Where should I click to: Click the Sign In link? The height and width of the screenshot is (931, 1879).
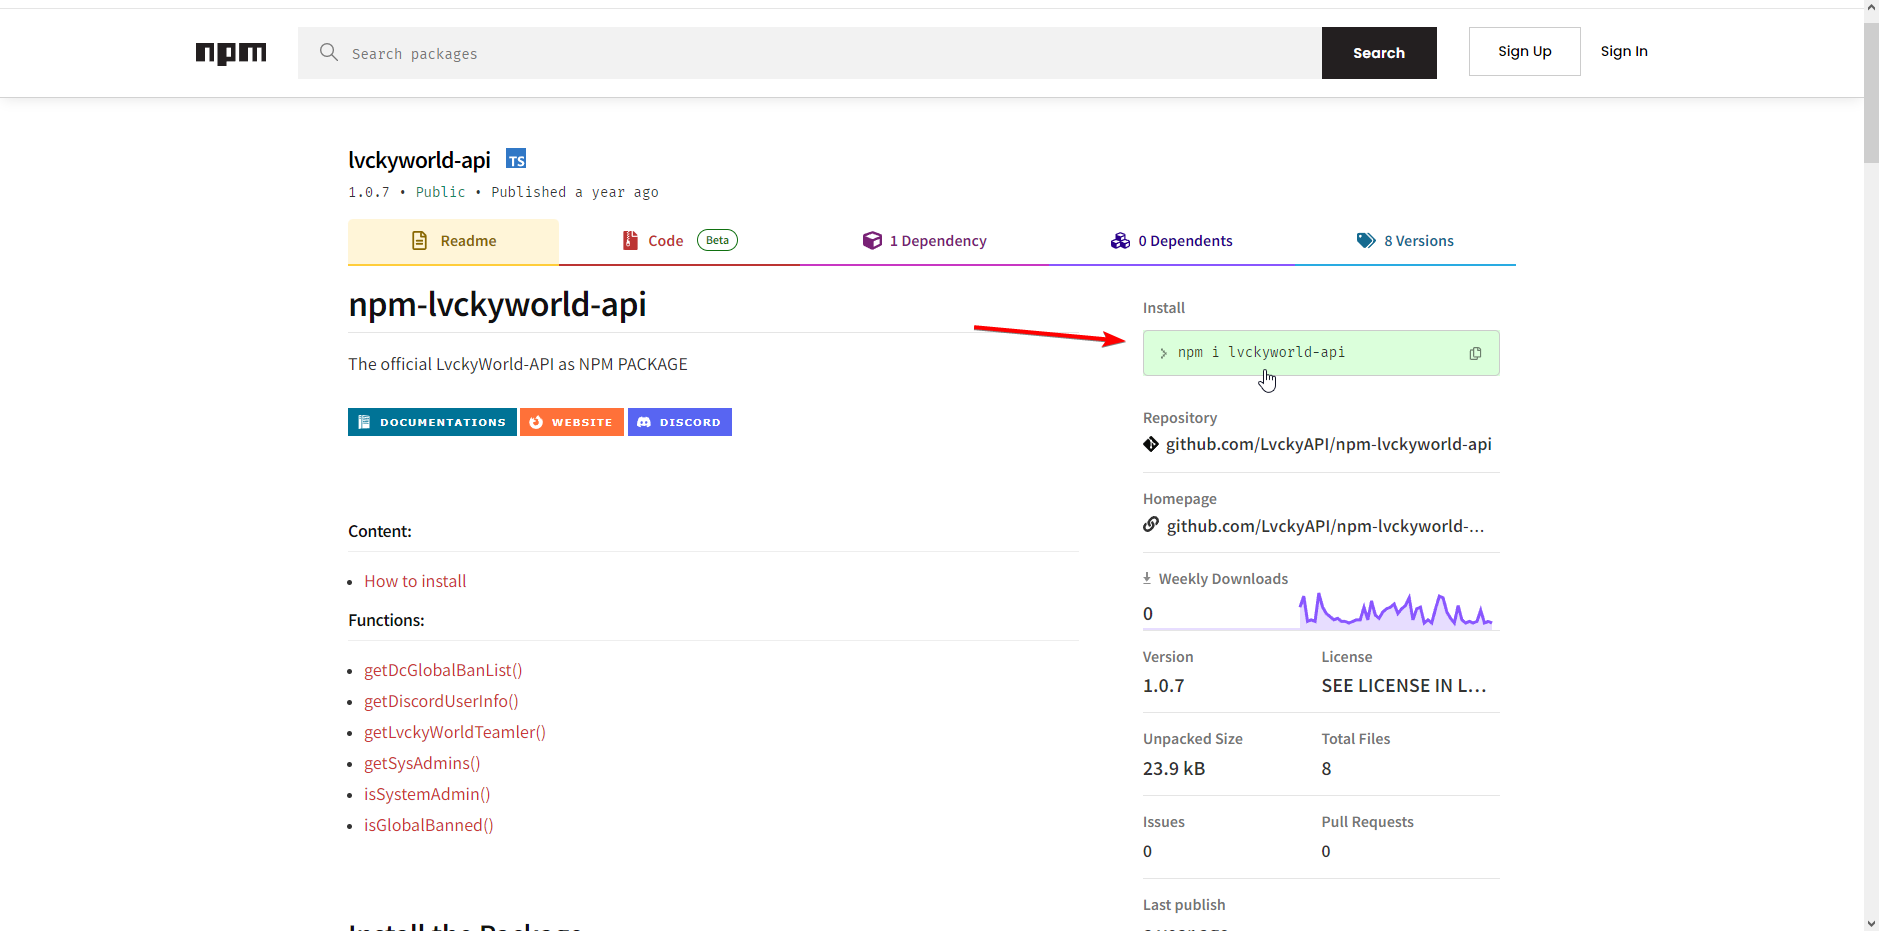click(x=1623, y=52)
